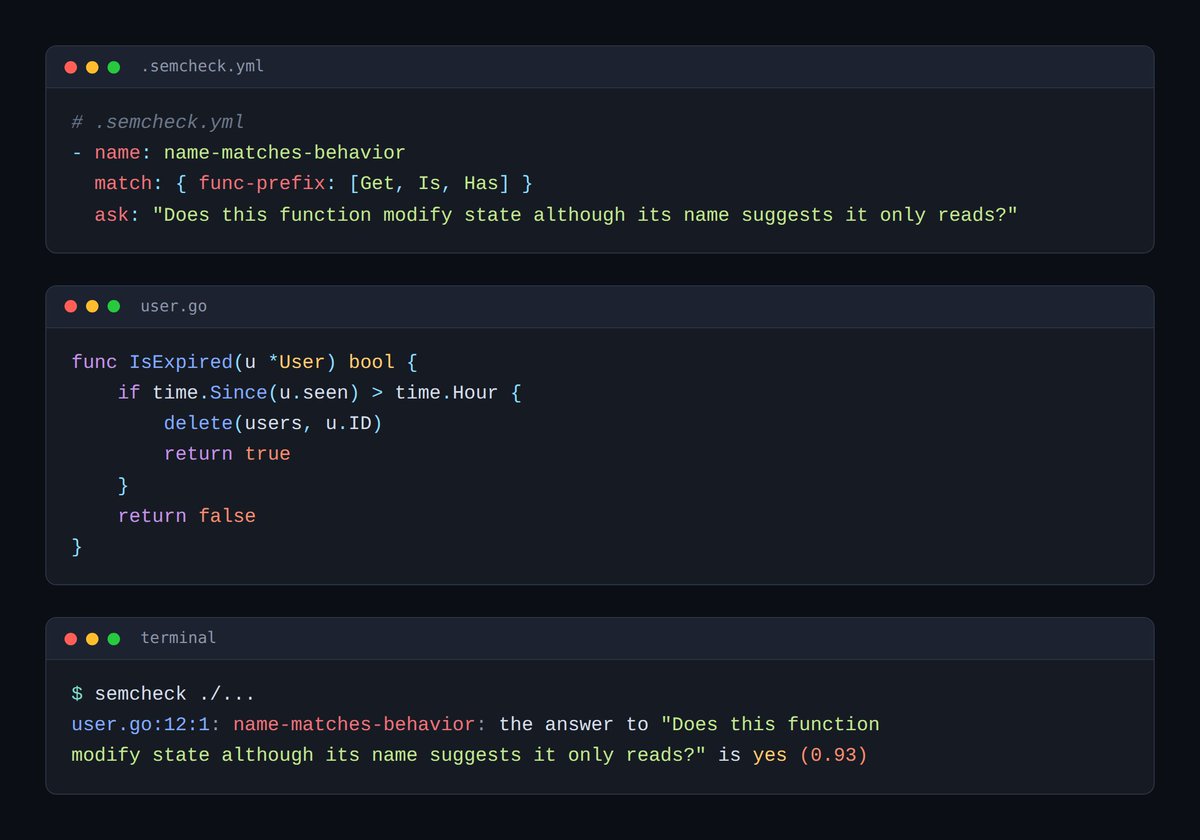The height and width of the screenshot is (840, 1200).
Task: Click 'Is' in the func-prefix list
Action: pos(429,184)
